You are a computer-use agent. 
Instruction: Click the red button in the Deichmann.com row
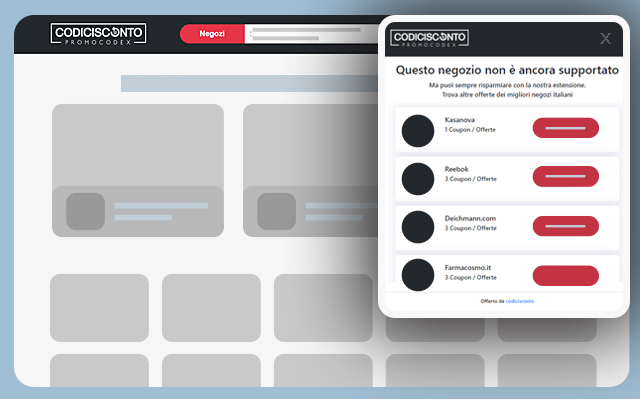tap(566, 226)
